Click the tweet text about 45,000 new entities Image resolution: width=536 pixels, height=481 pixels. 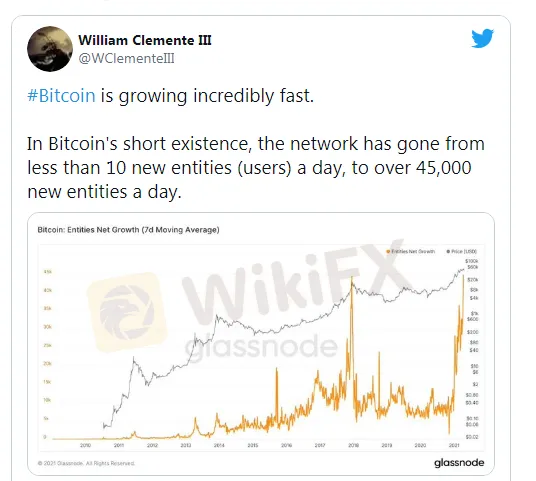click(x=256, y=168)
